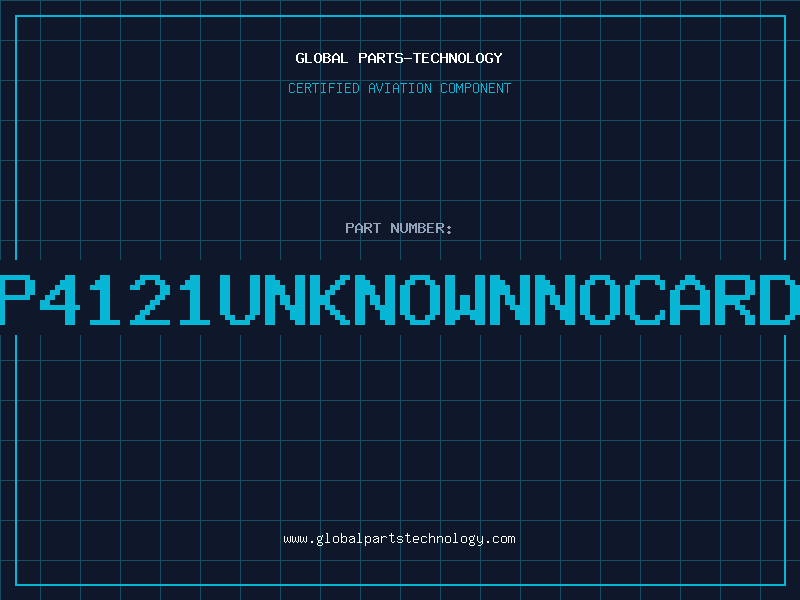This screenshot has width=800, height=600.
Task: Click the 'PART NUMBER:' label
Action: tap(399, 228)
